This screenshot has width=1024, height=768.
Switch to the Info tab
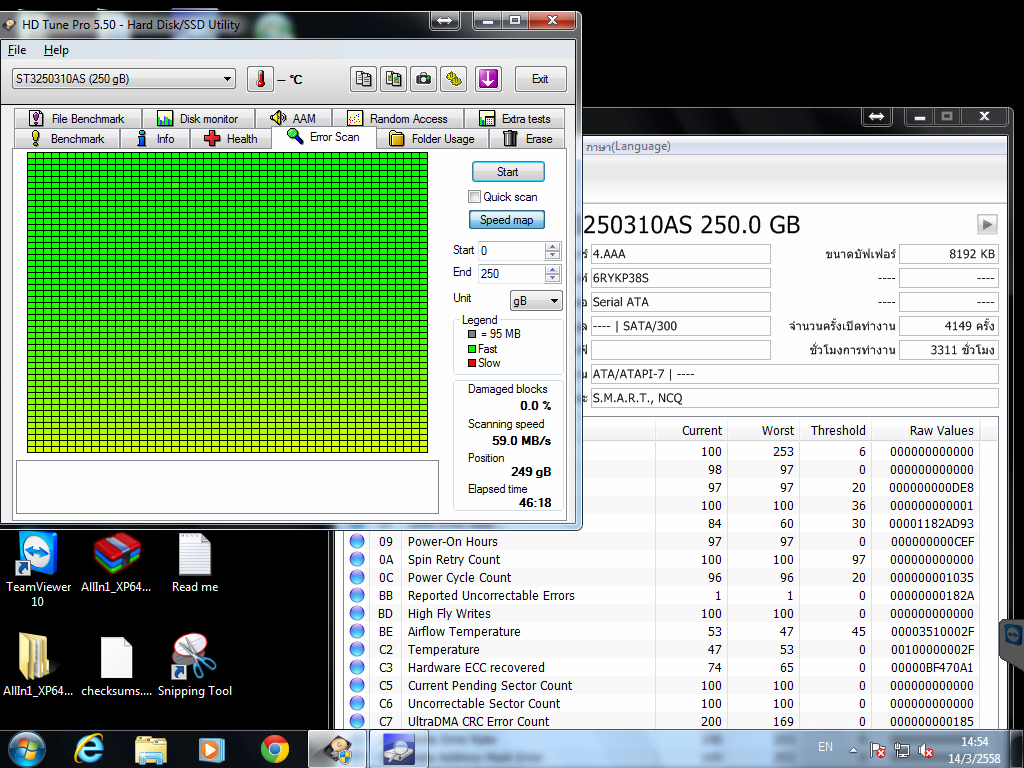coord(155,138)
